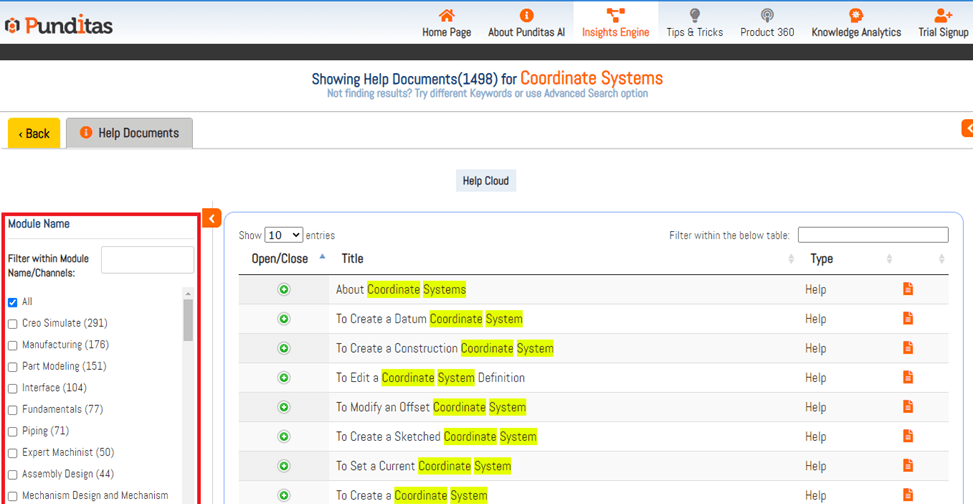Switch to the Help Documents tab
The image size is (973, 504).
(129, 133)
